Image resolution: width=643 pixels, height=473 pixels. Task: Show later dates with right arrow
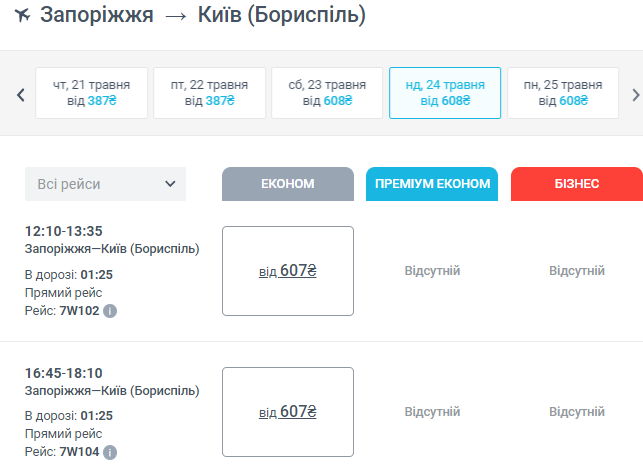[x=634, y=95]
